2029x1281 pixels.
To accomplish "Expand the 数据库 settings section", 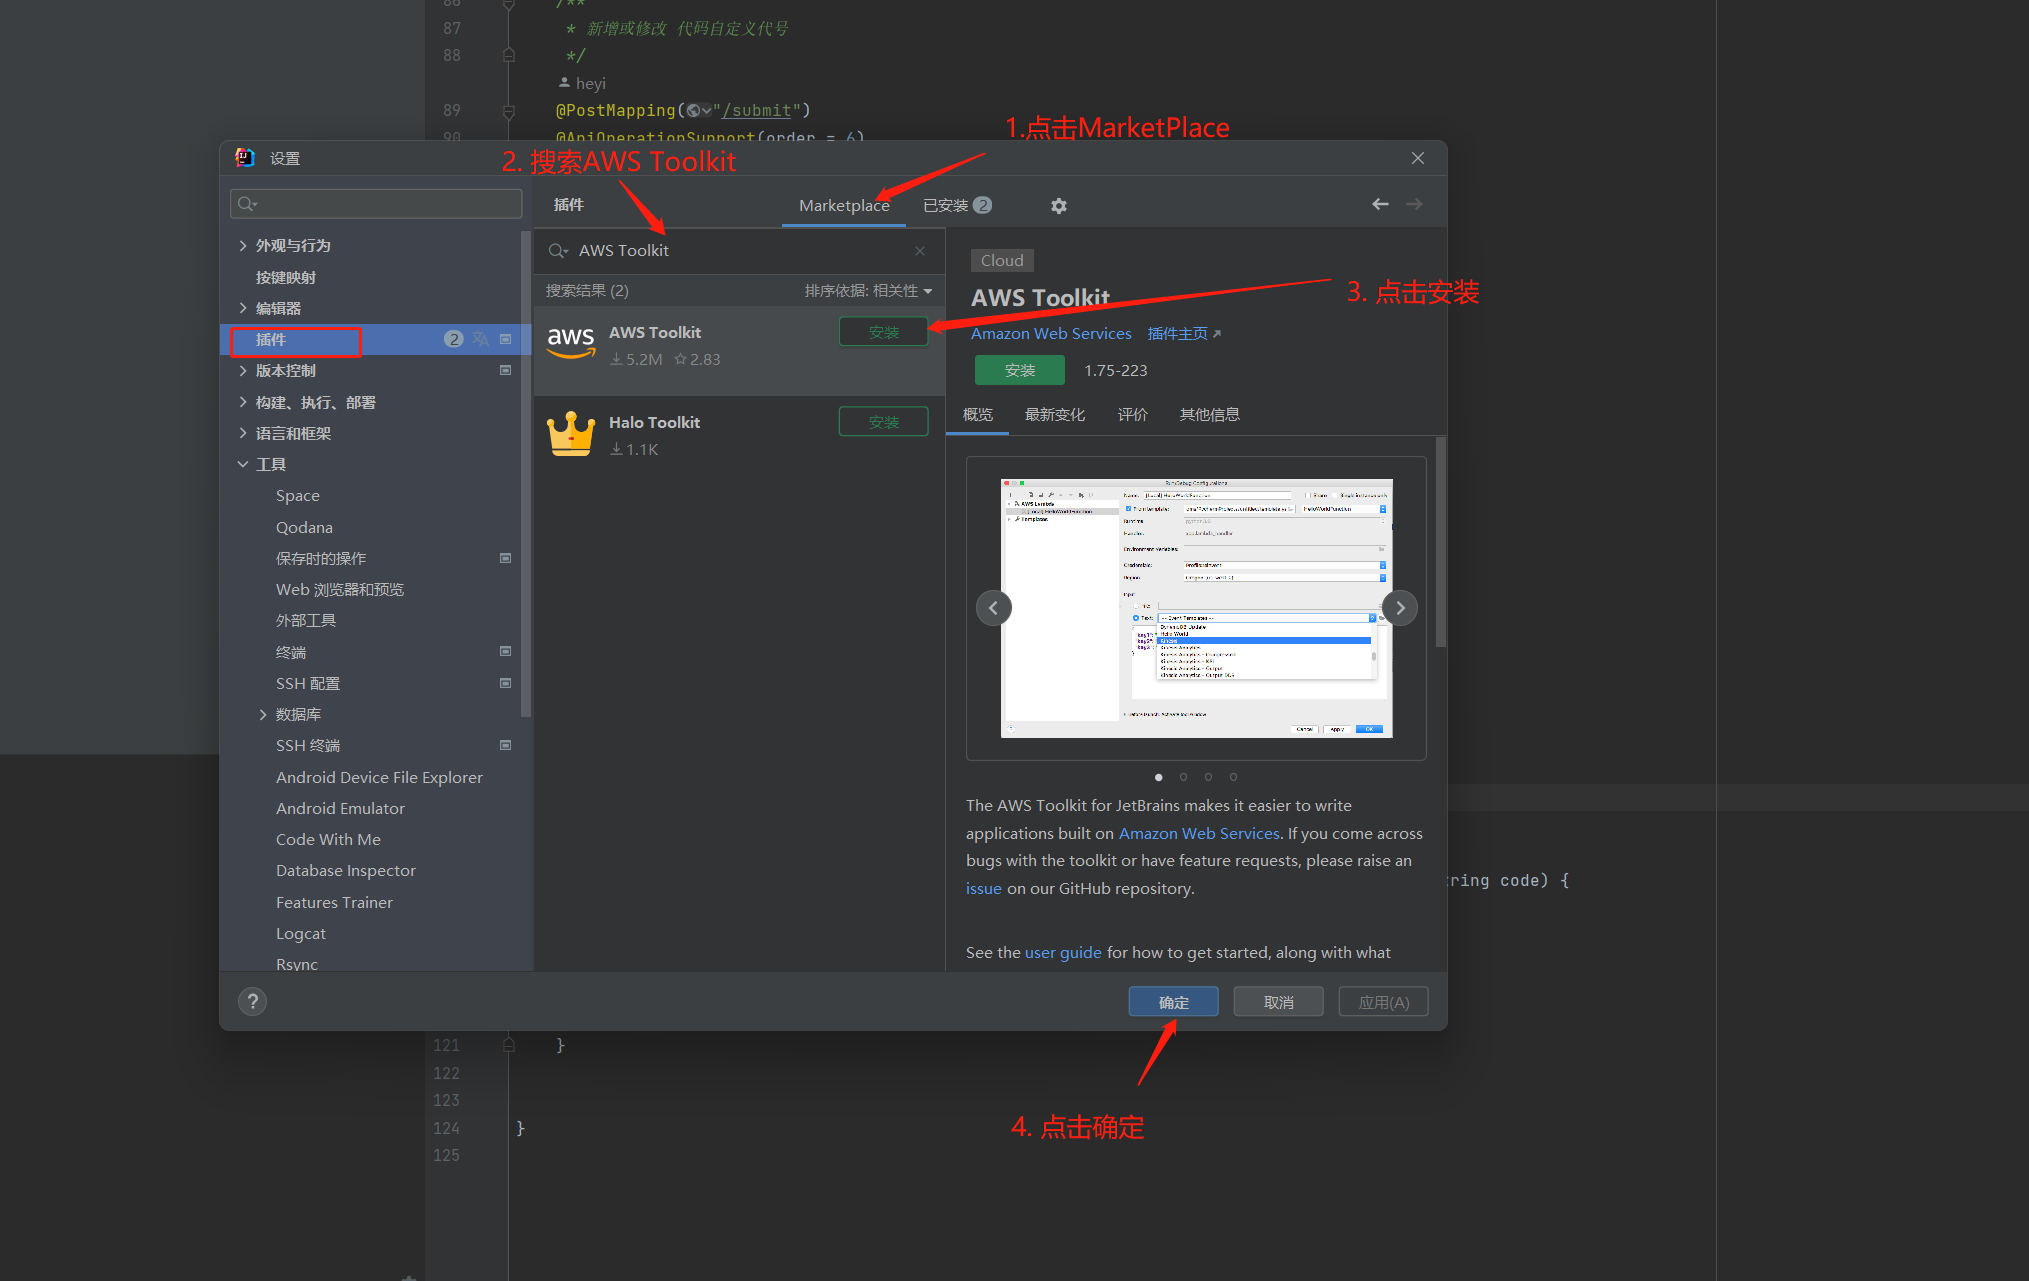I will (x=263, y=713).
